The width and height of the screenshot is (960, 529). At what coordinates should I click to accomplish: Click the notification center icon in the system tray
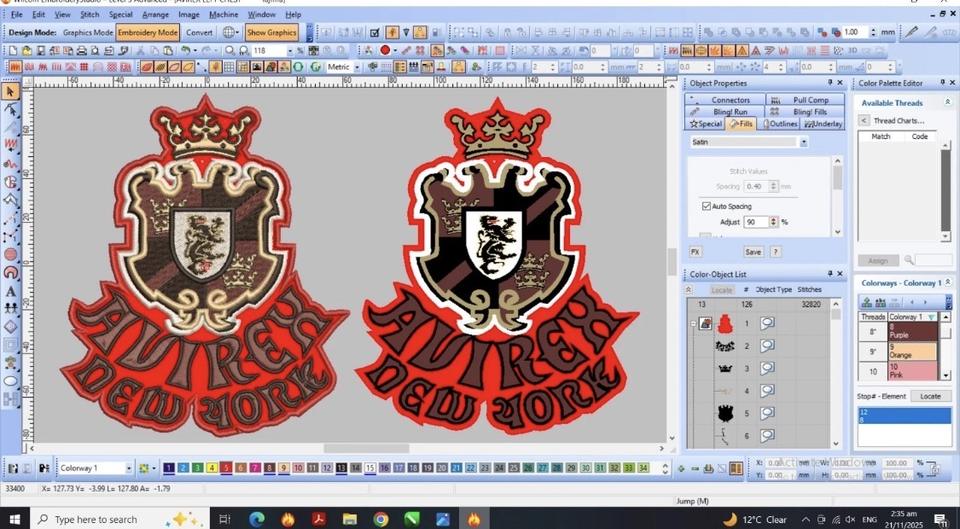coord(940,519)
